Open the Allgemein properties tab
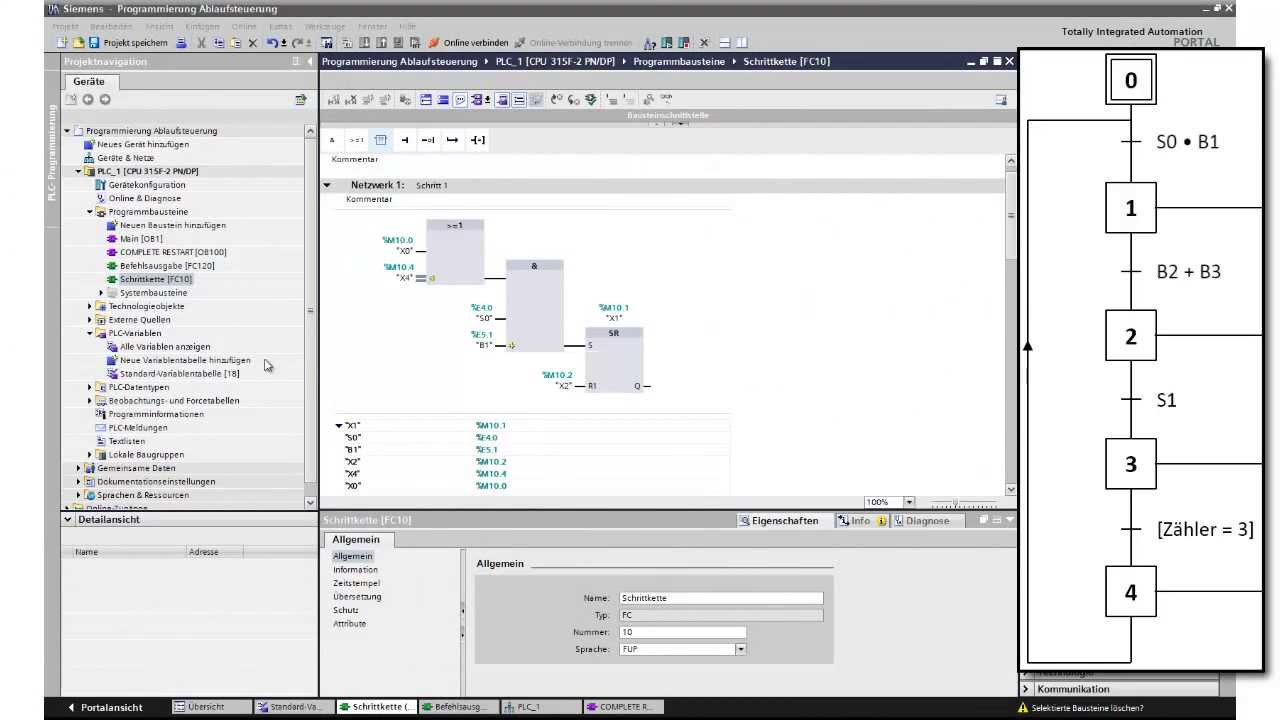1280x720 pixels. point(356,539)
